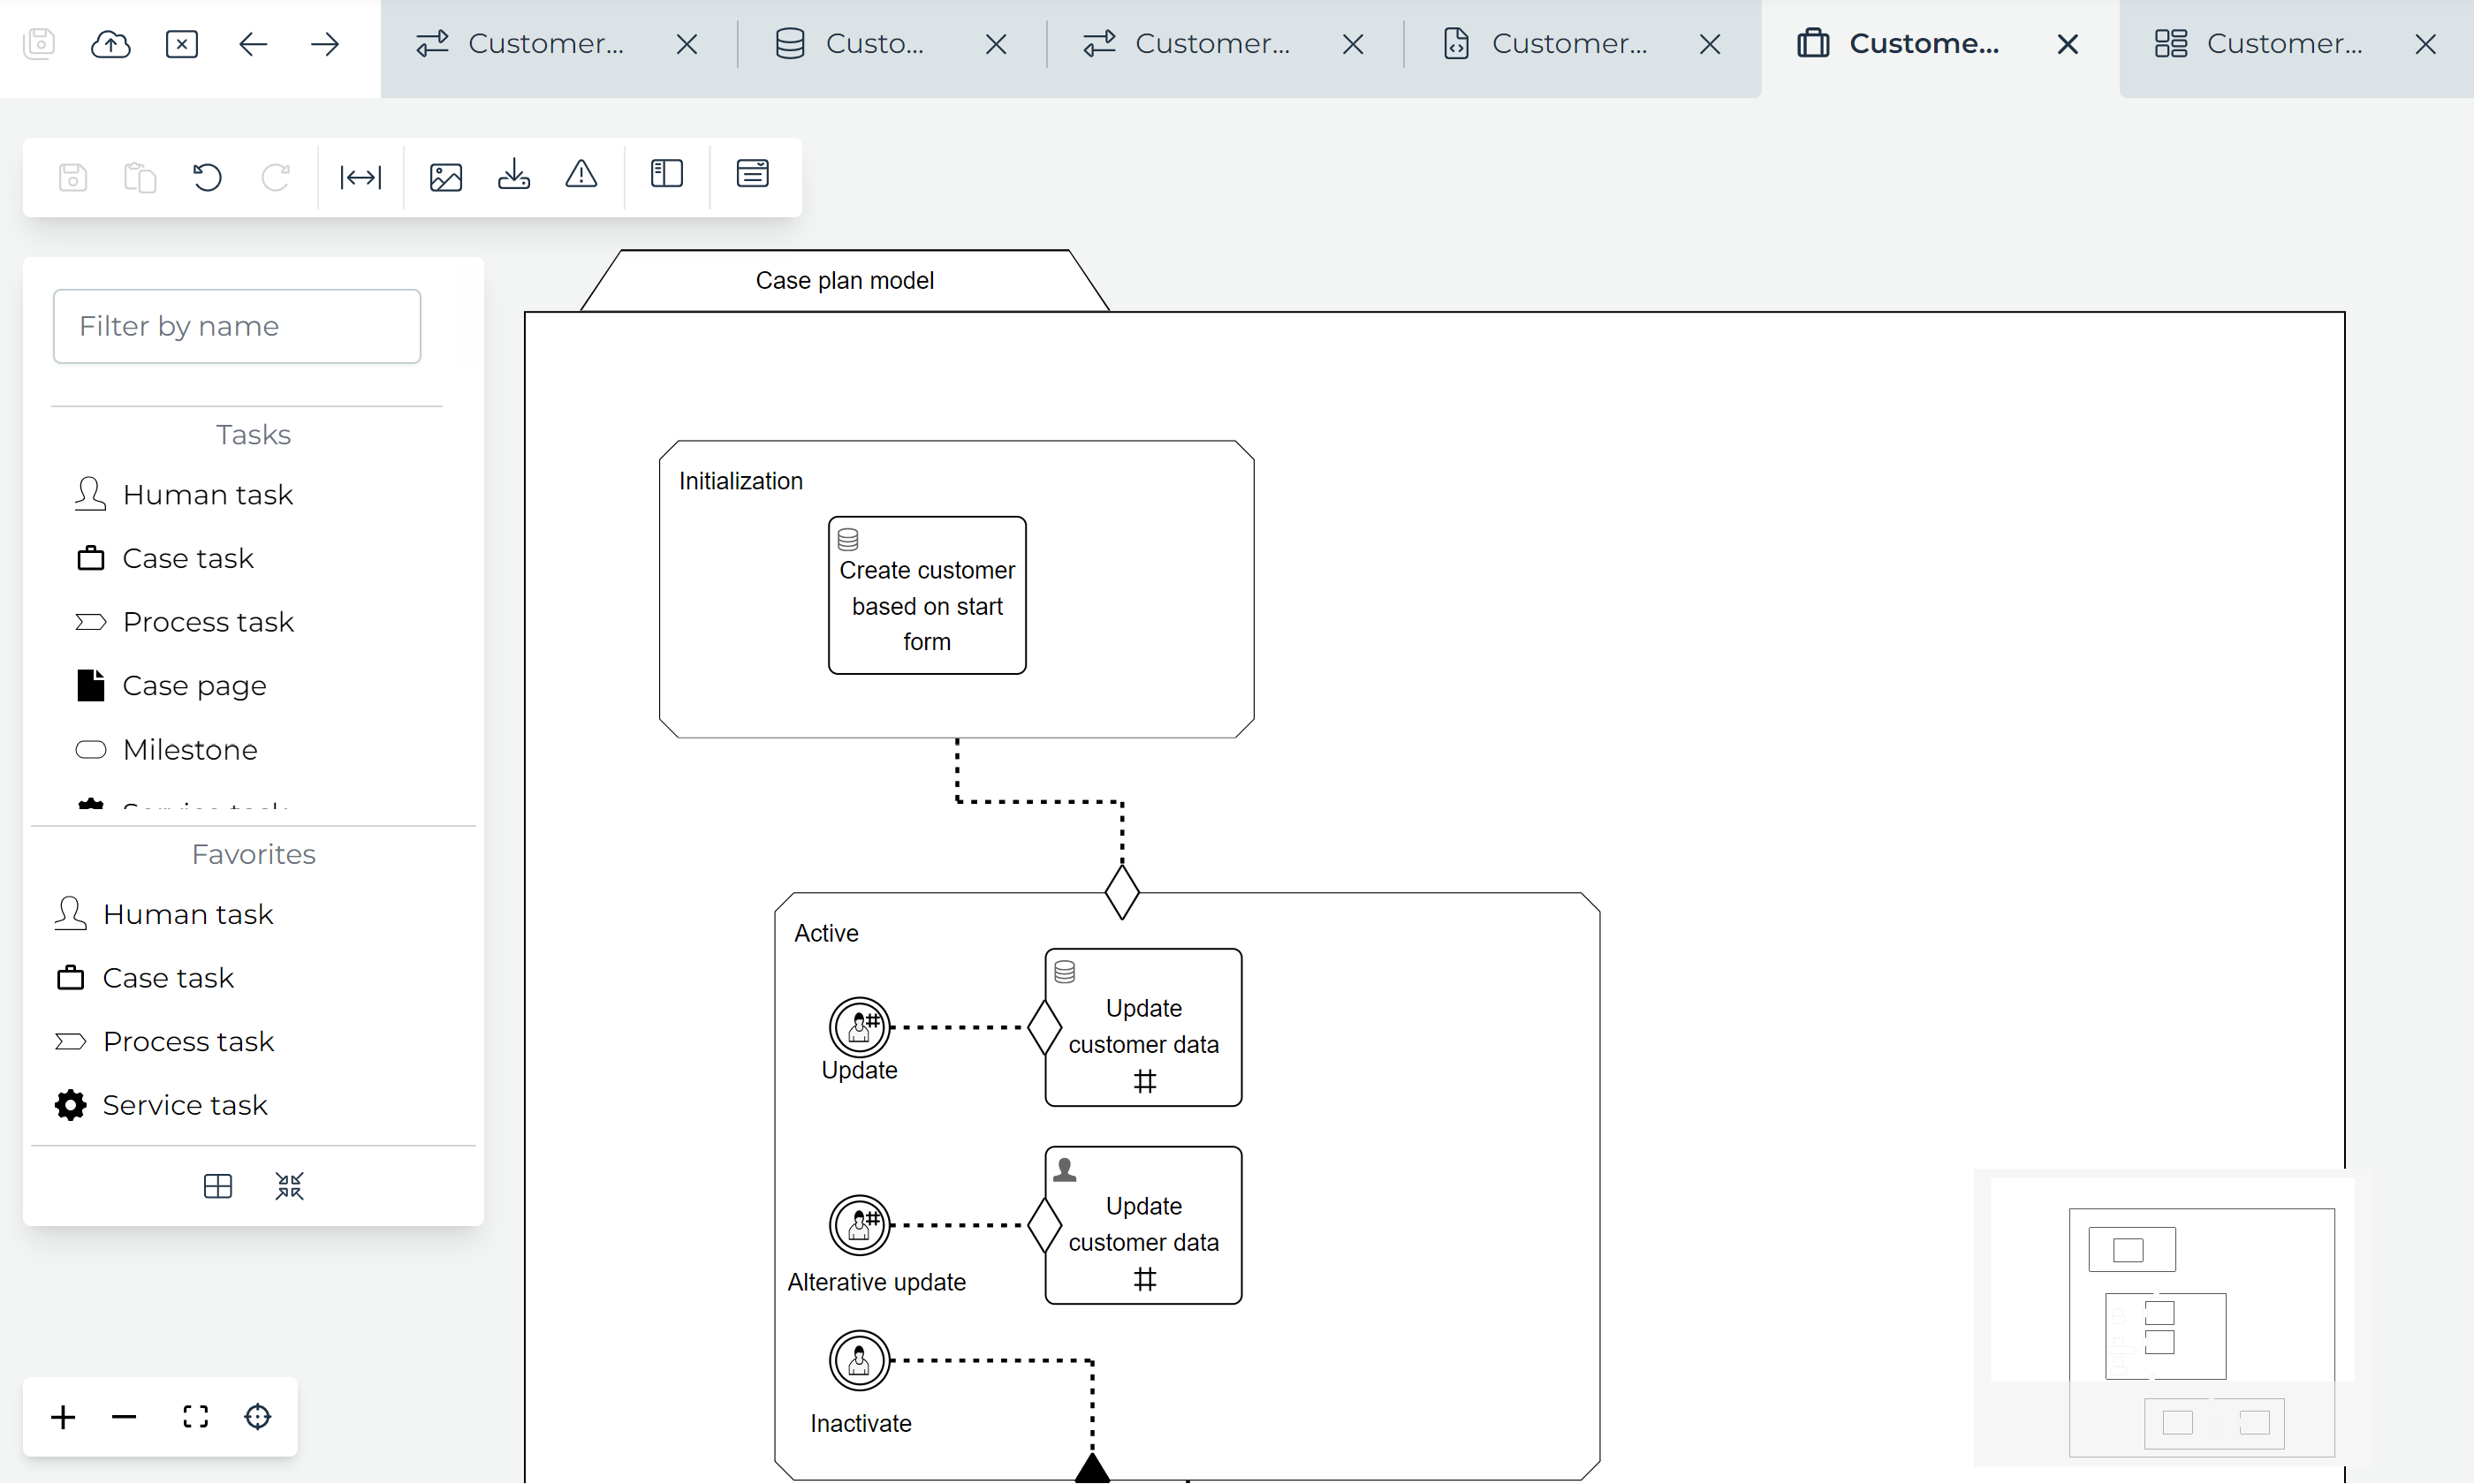Image resolution: width=2474 pixels, height=1484 pixels.
Task: Switch palette to grid layout view
Action: click(217, 1186)
